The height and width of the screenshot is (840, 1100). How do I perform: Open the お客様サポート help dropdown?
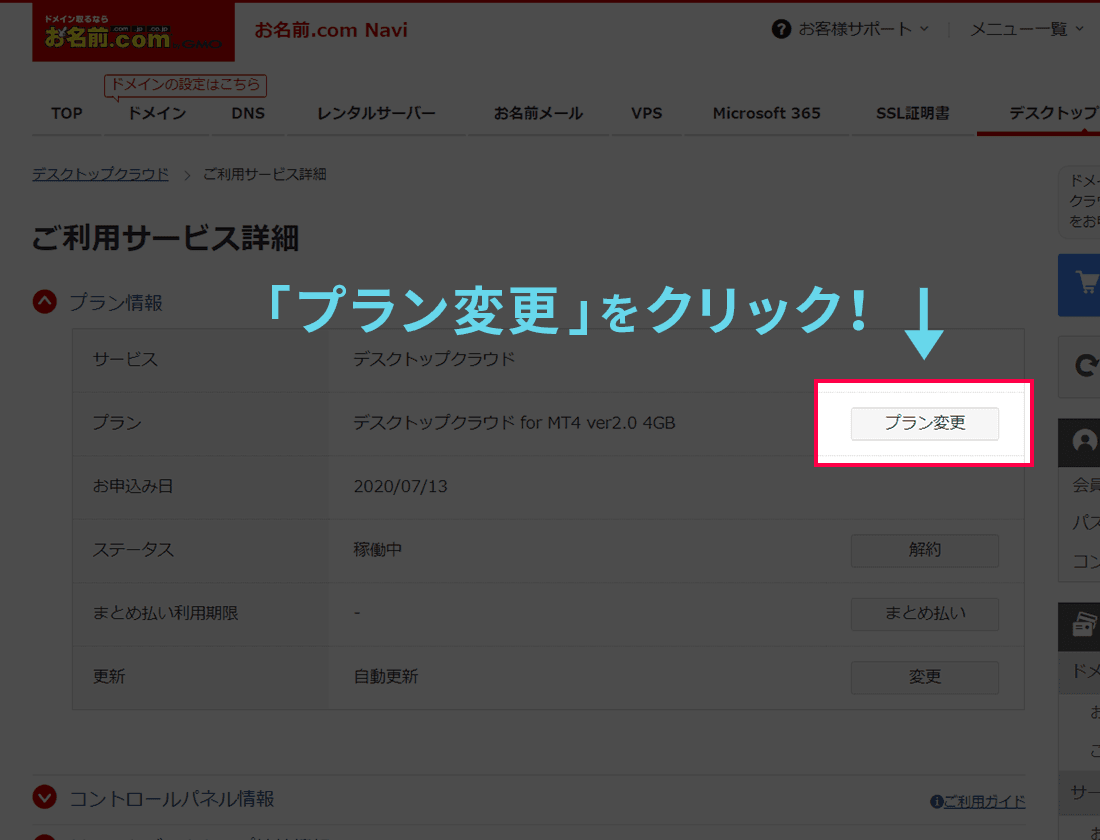[x=863, y=29]
